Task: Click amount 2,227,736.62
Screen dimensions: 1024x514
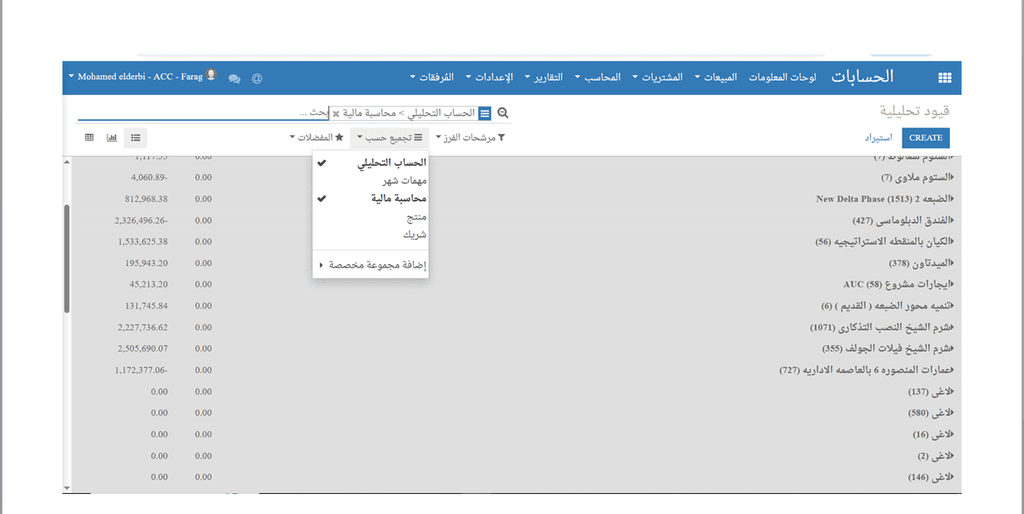Action: click(x=143, y=327)
